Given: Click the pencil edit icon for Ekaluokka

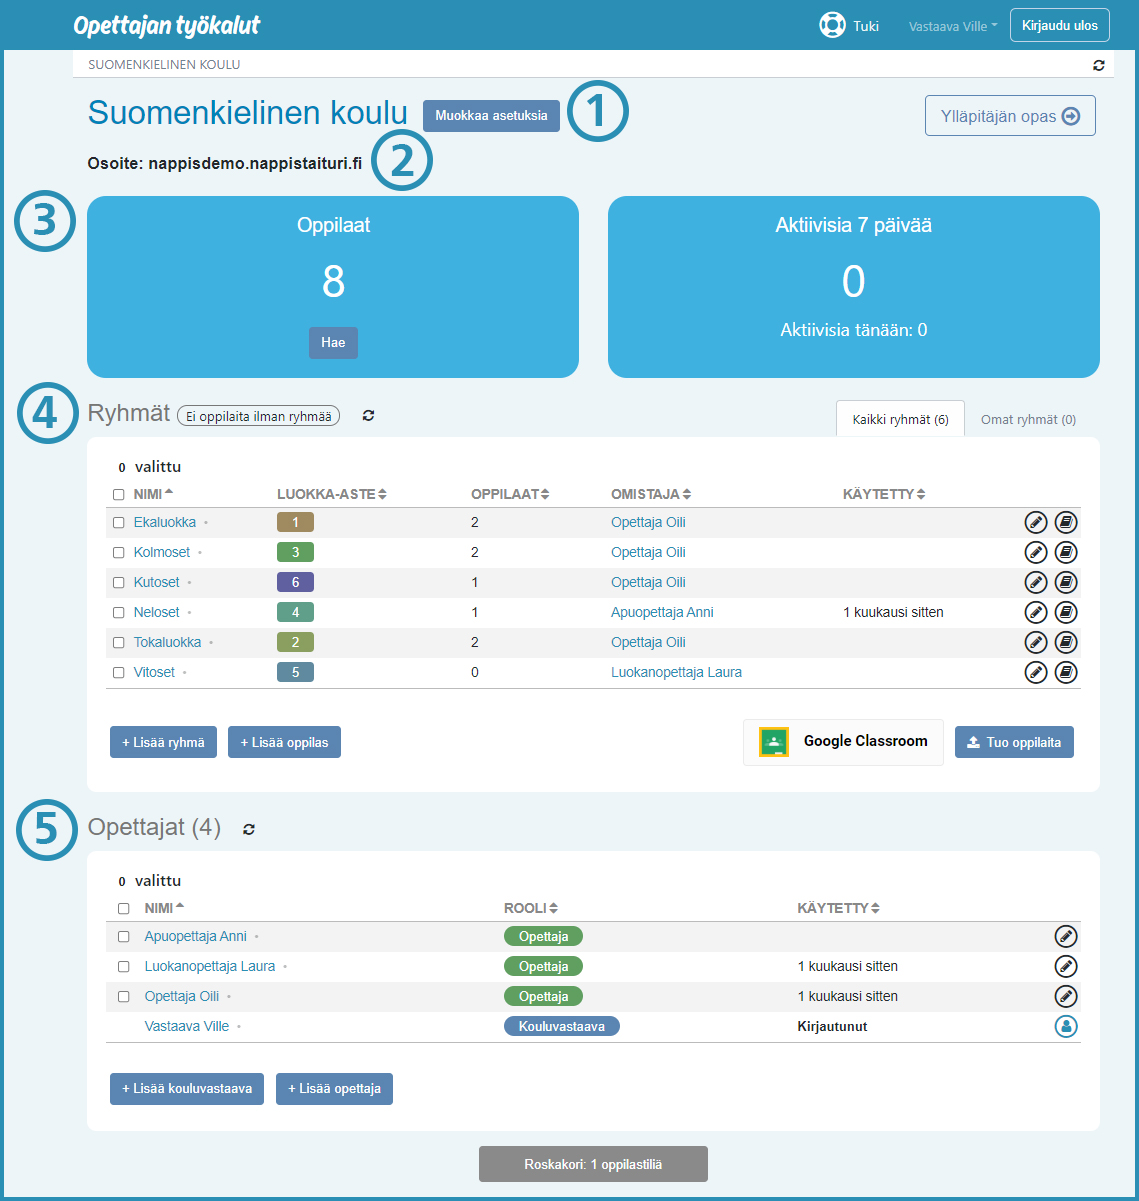Looking at the screenshot, I should tap(1036, 522).
